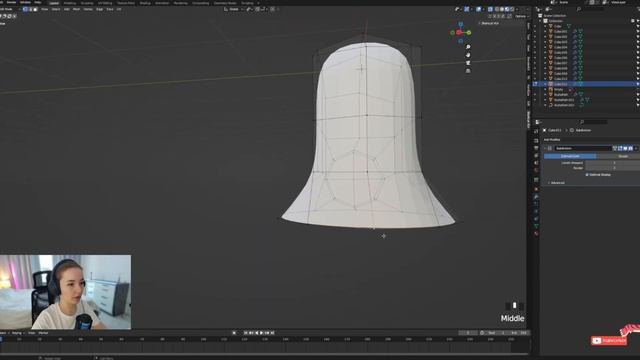Click the viewport zoom magnifier gizmo
The height and width of the screenshot is (360, 640).
point(468,47)
